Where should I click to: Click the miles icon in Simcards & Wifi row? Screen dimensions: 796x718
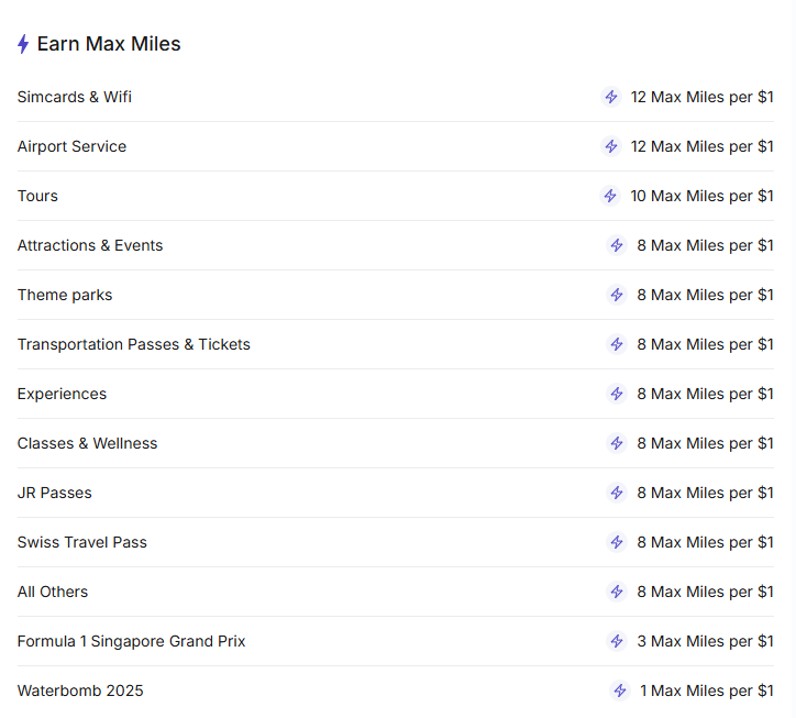[x=611, y=97]
